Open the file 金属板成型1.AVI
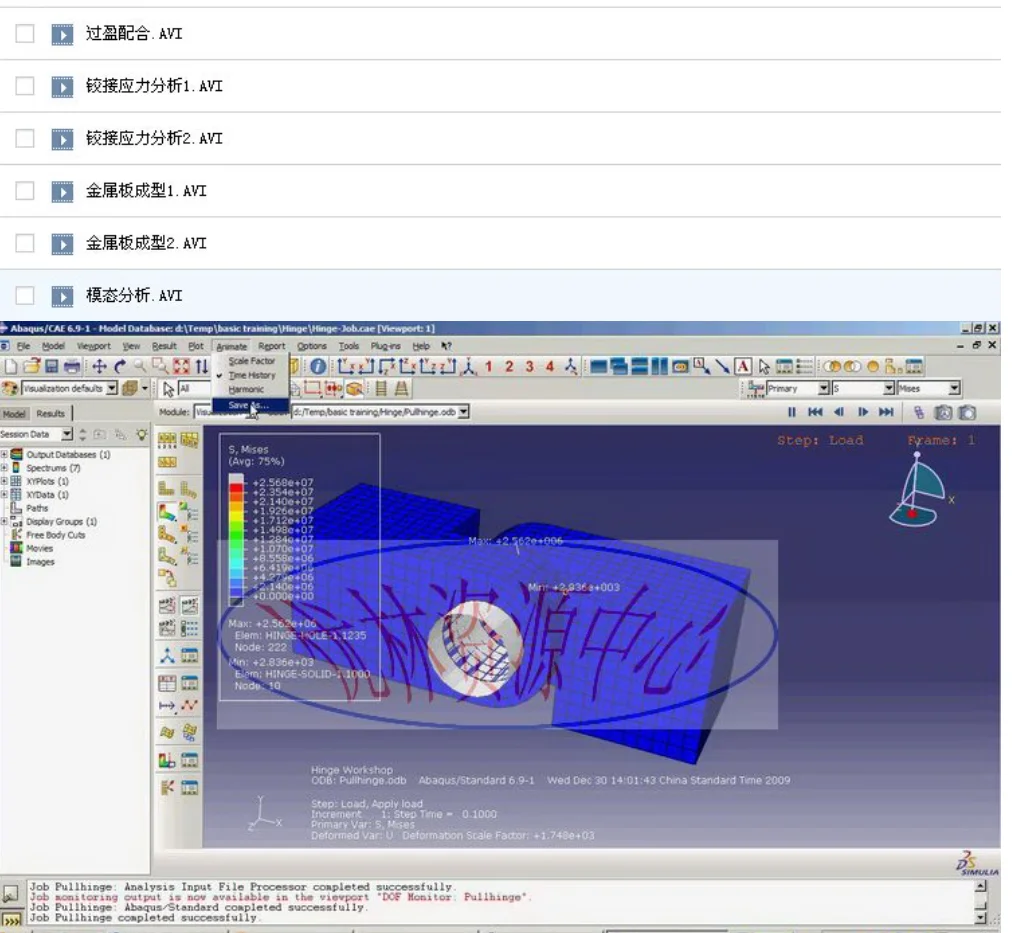The image size is (1012, 933). (147, 191)
